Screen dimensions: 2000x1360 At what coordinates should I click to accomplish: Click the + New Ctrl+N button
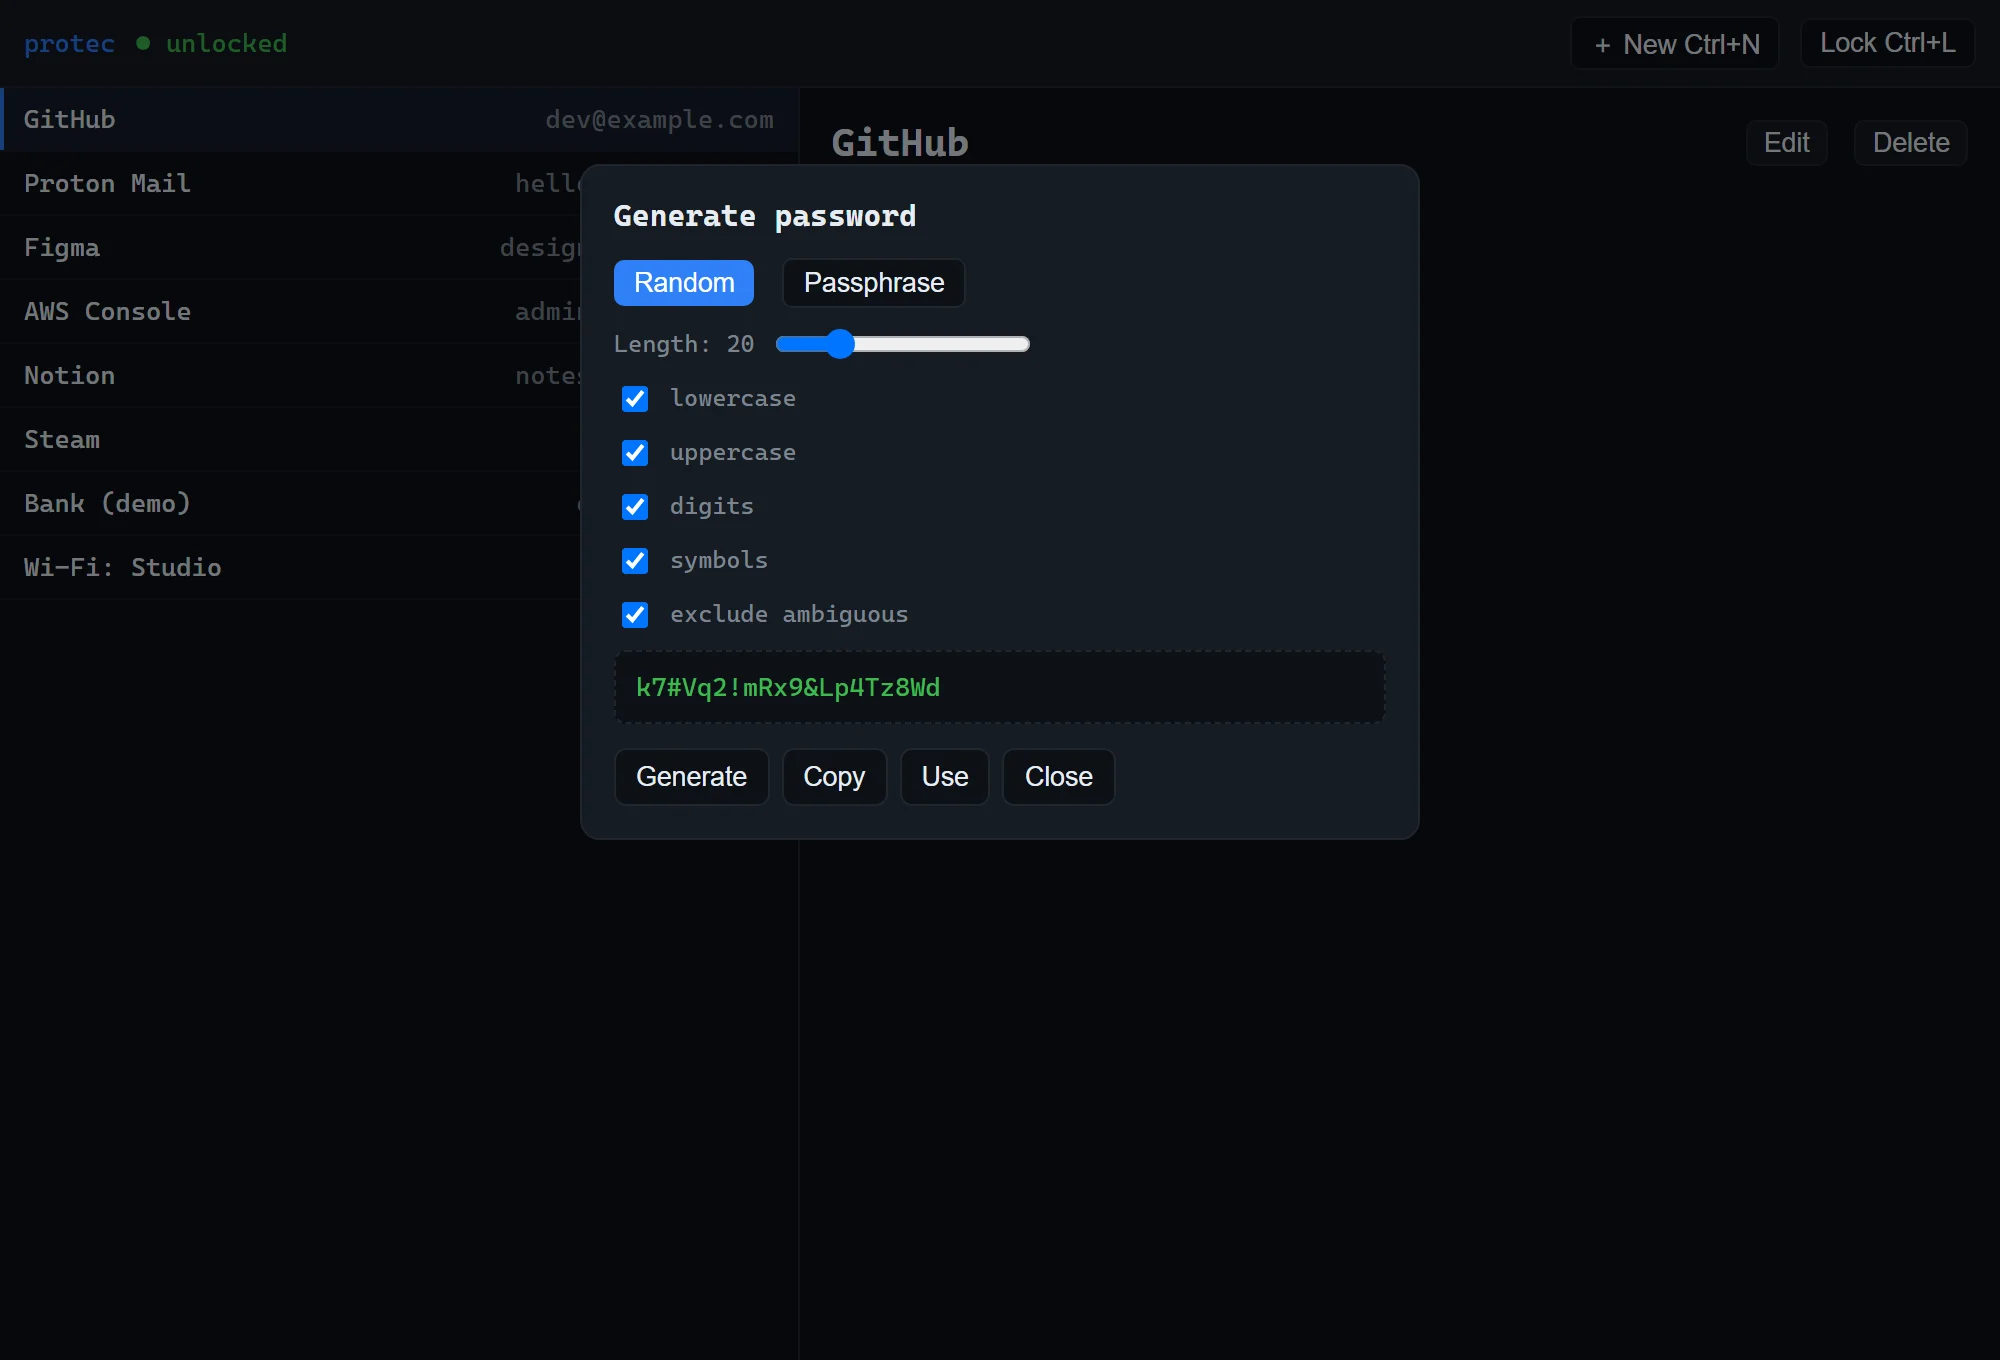click(x=1675, y=44)
